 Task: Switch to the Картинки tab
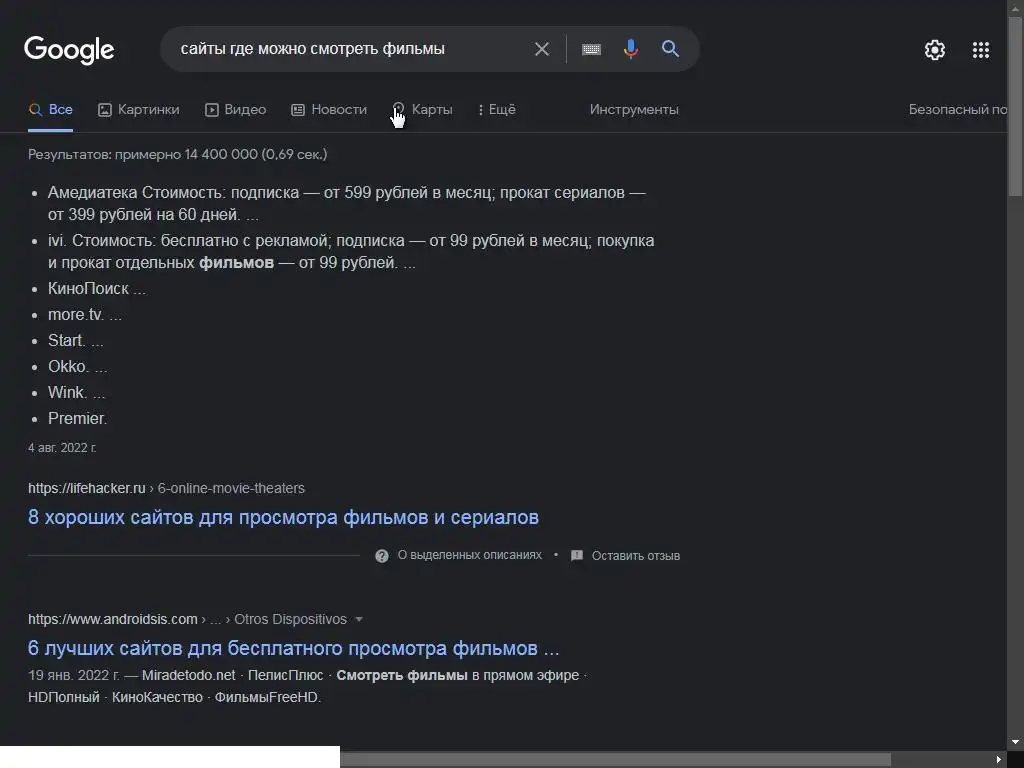point(138,110)
